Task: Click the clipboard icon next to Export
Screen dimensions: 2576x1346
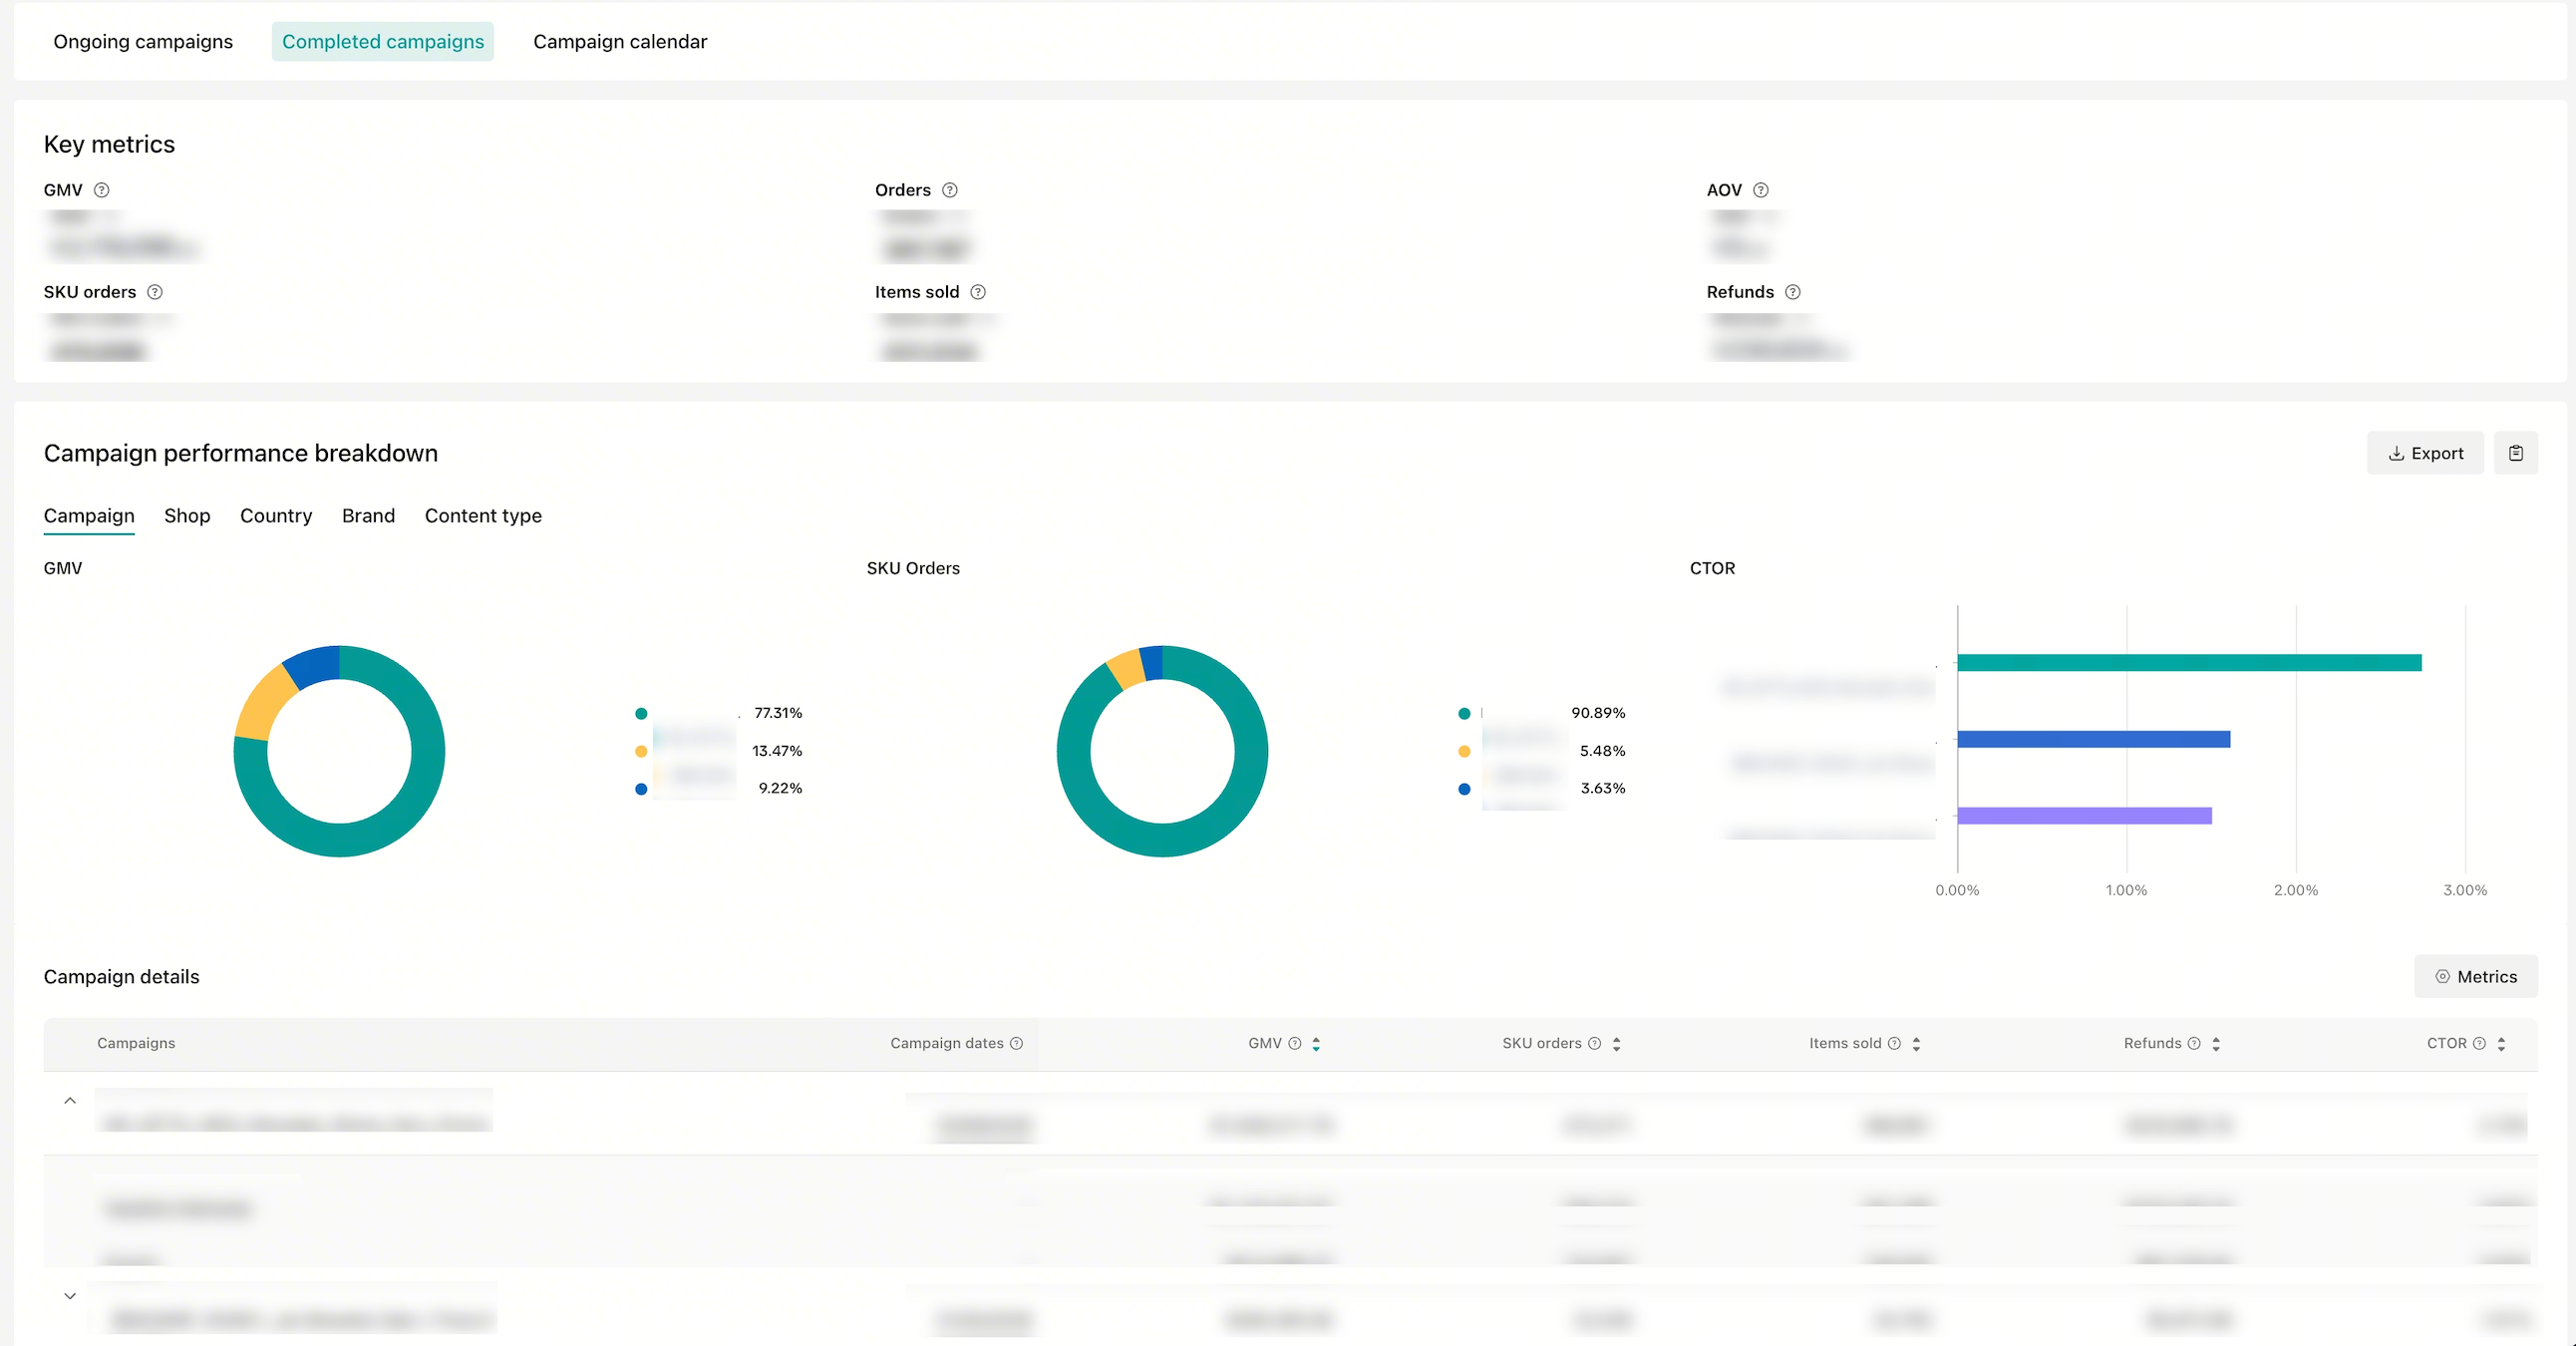Action: tap(2516, 453)
